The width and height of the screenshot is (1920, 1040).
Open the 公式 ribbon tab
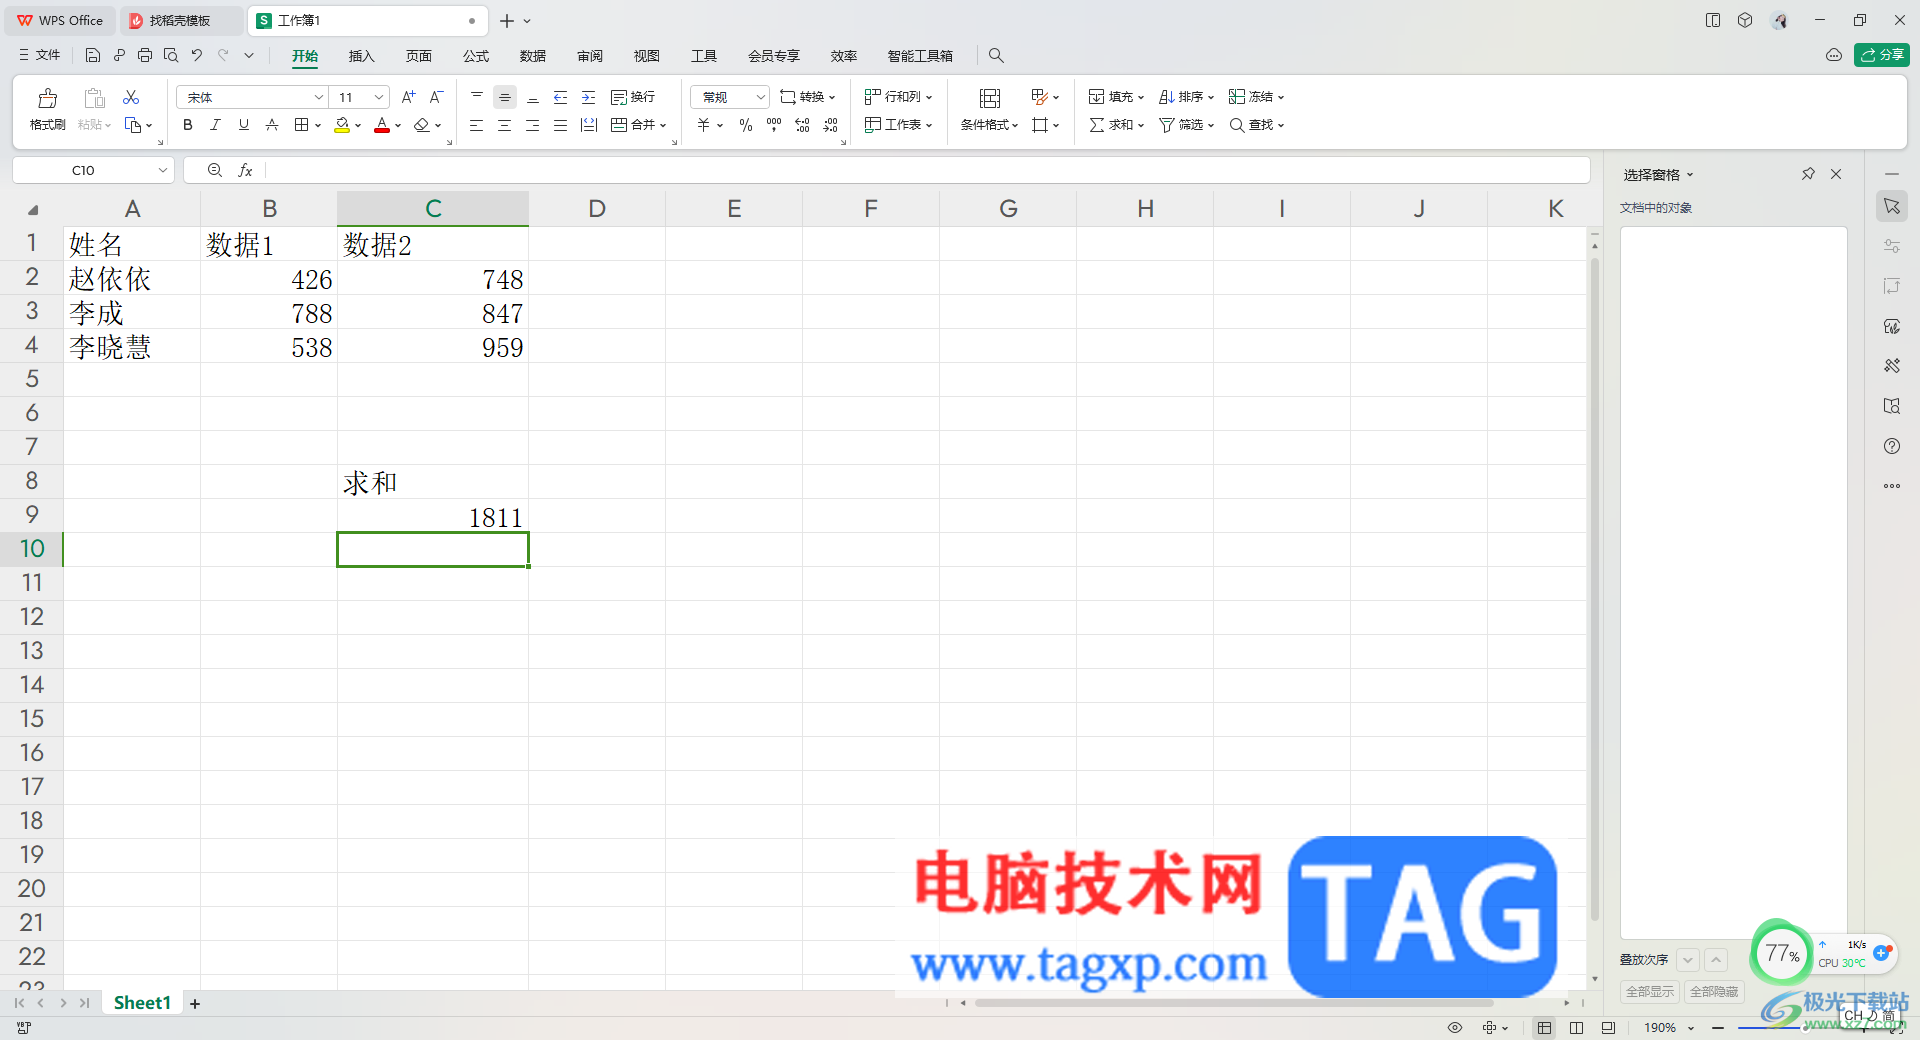tap(476, 56)
